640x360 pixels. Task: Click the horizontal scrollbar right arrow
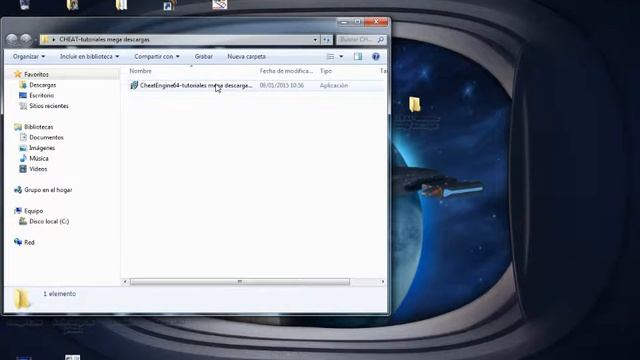383,282
